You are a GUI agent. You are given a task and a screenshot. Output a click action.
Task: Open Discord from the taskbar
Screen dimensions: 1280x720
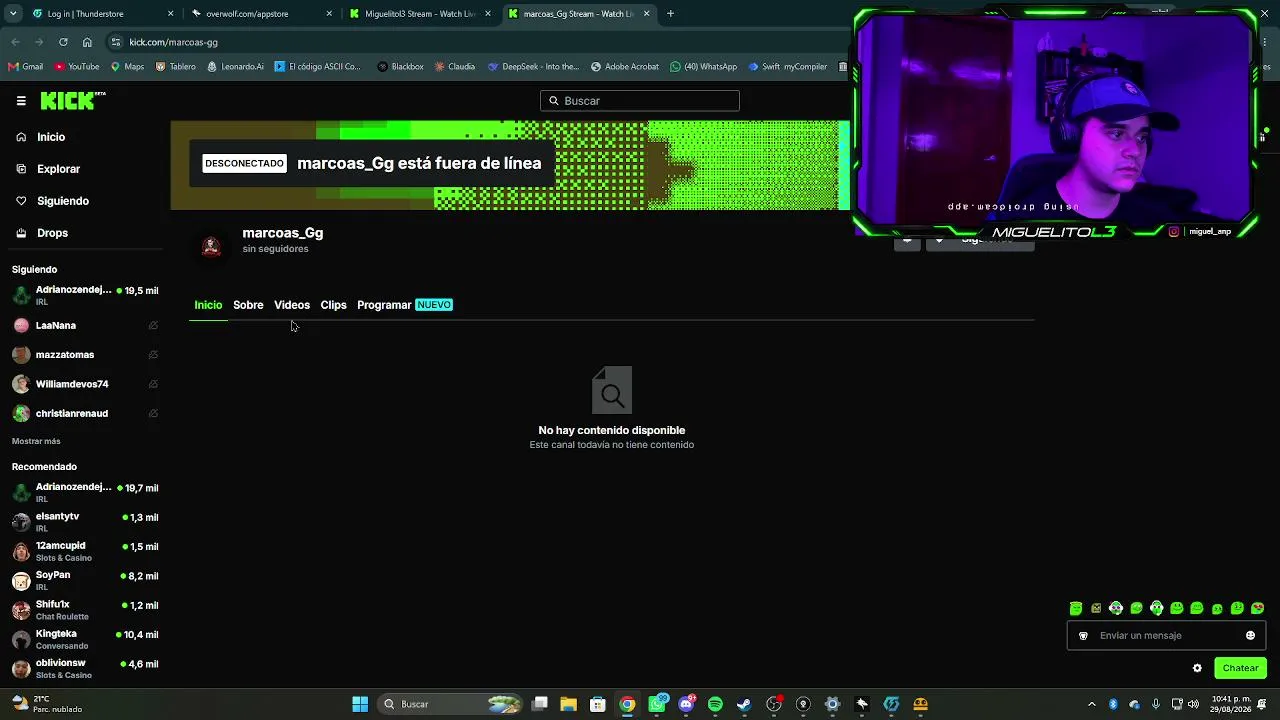point(686,704)
